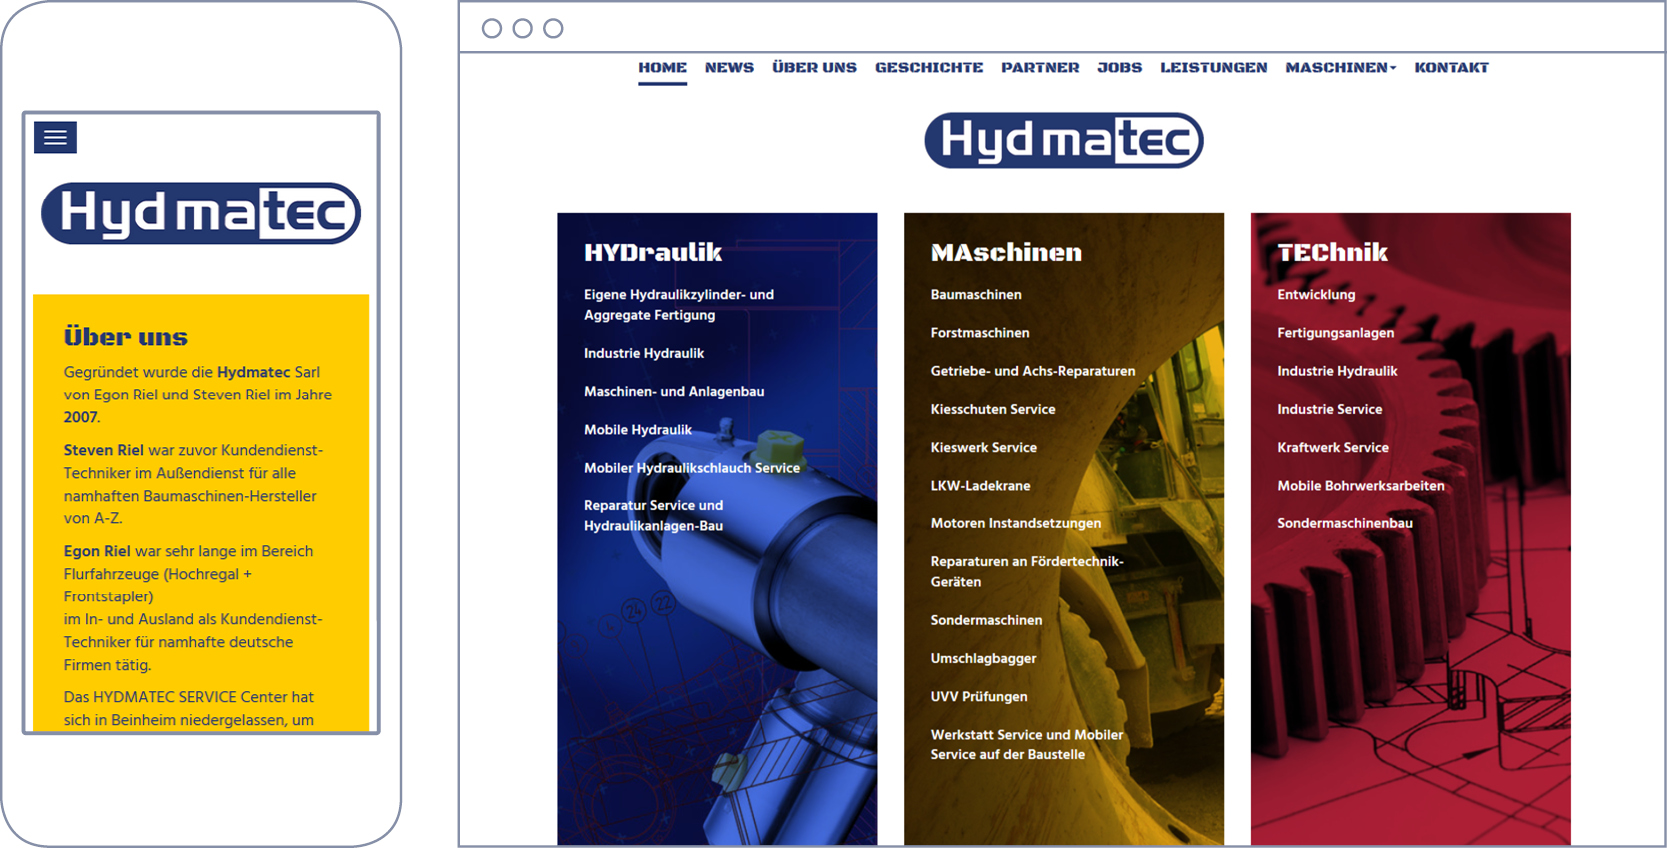This screenshot has width=1667, height=848.
Task: Open Eigene Hydraulikzylinder- und Aggregate Fertigung
Action: (x=679, y=305)
